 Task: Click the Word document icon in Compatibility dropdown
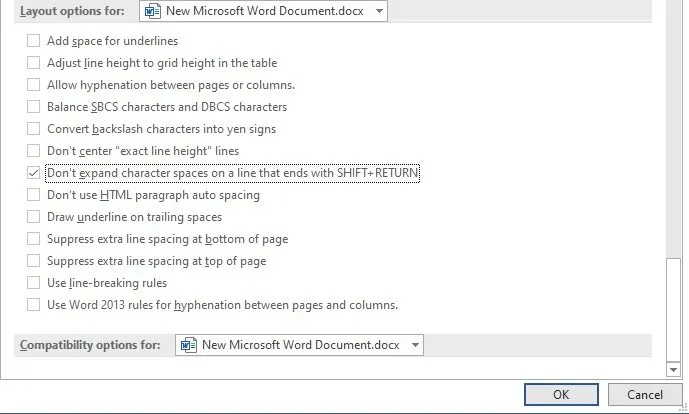[x=188, y=345]
